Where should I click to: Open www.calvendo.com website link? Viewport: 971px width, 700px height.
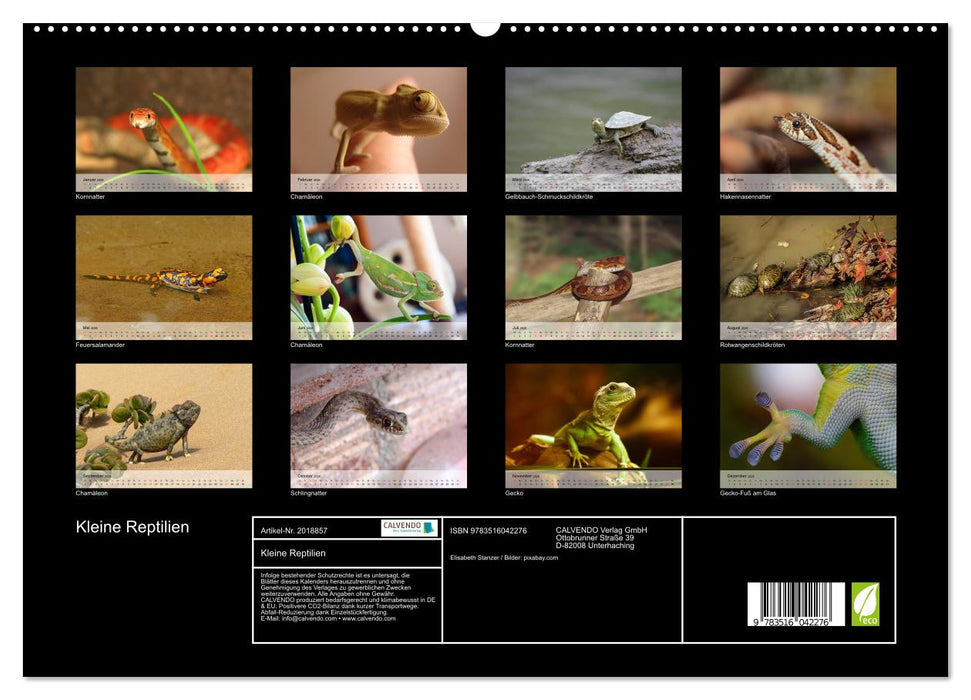tap(368, 619)
